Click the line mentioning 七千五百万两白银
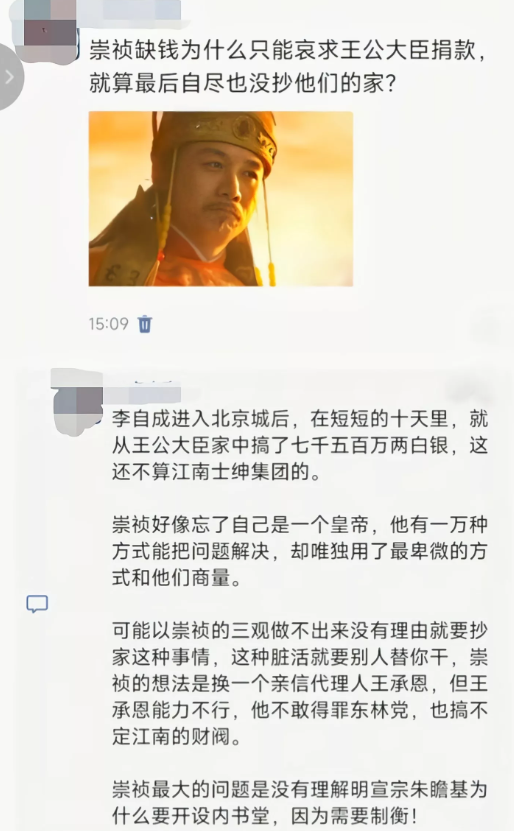 pos(299,445)
